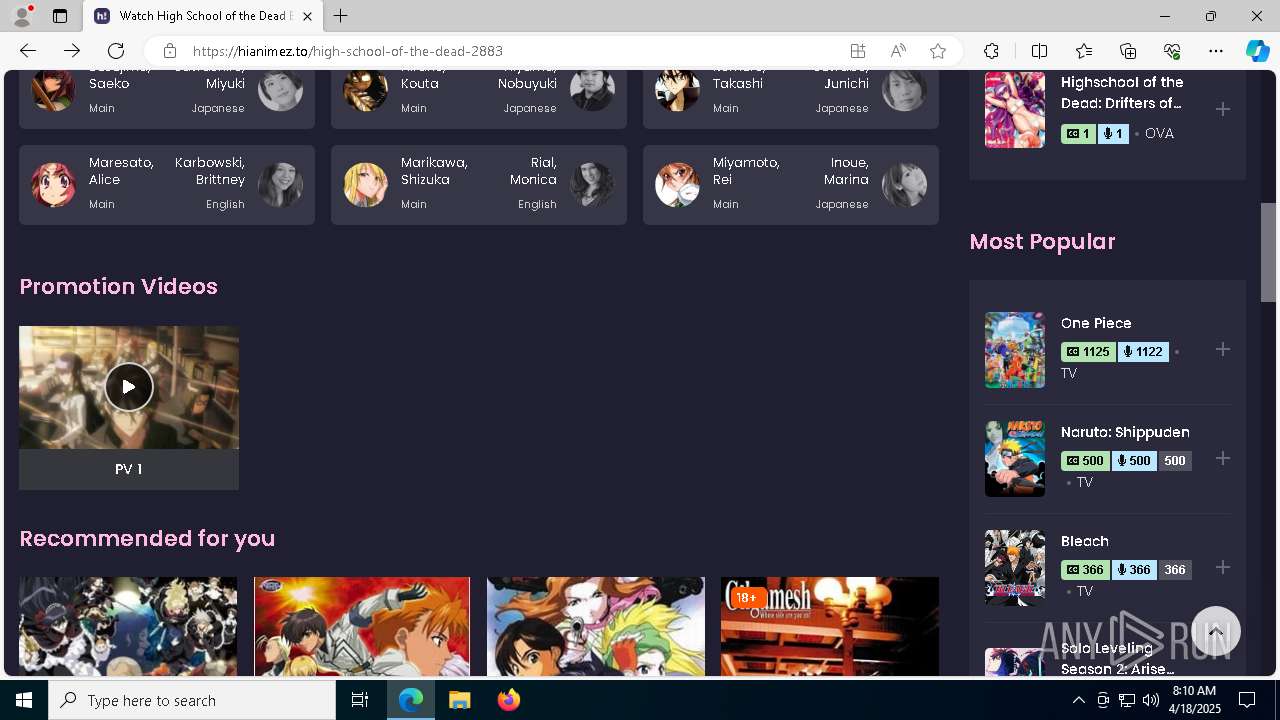Open Inoue, Marina voice actor page

[846, 171]
